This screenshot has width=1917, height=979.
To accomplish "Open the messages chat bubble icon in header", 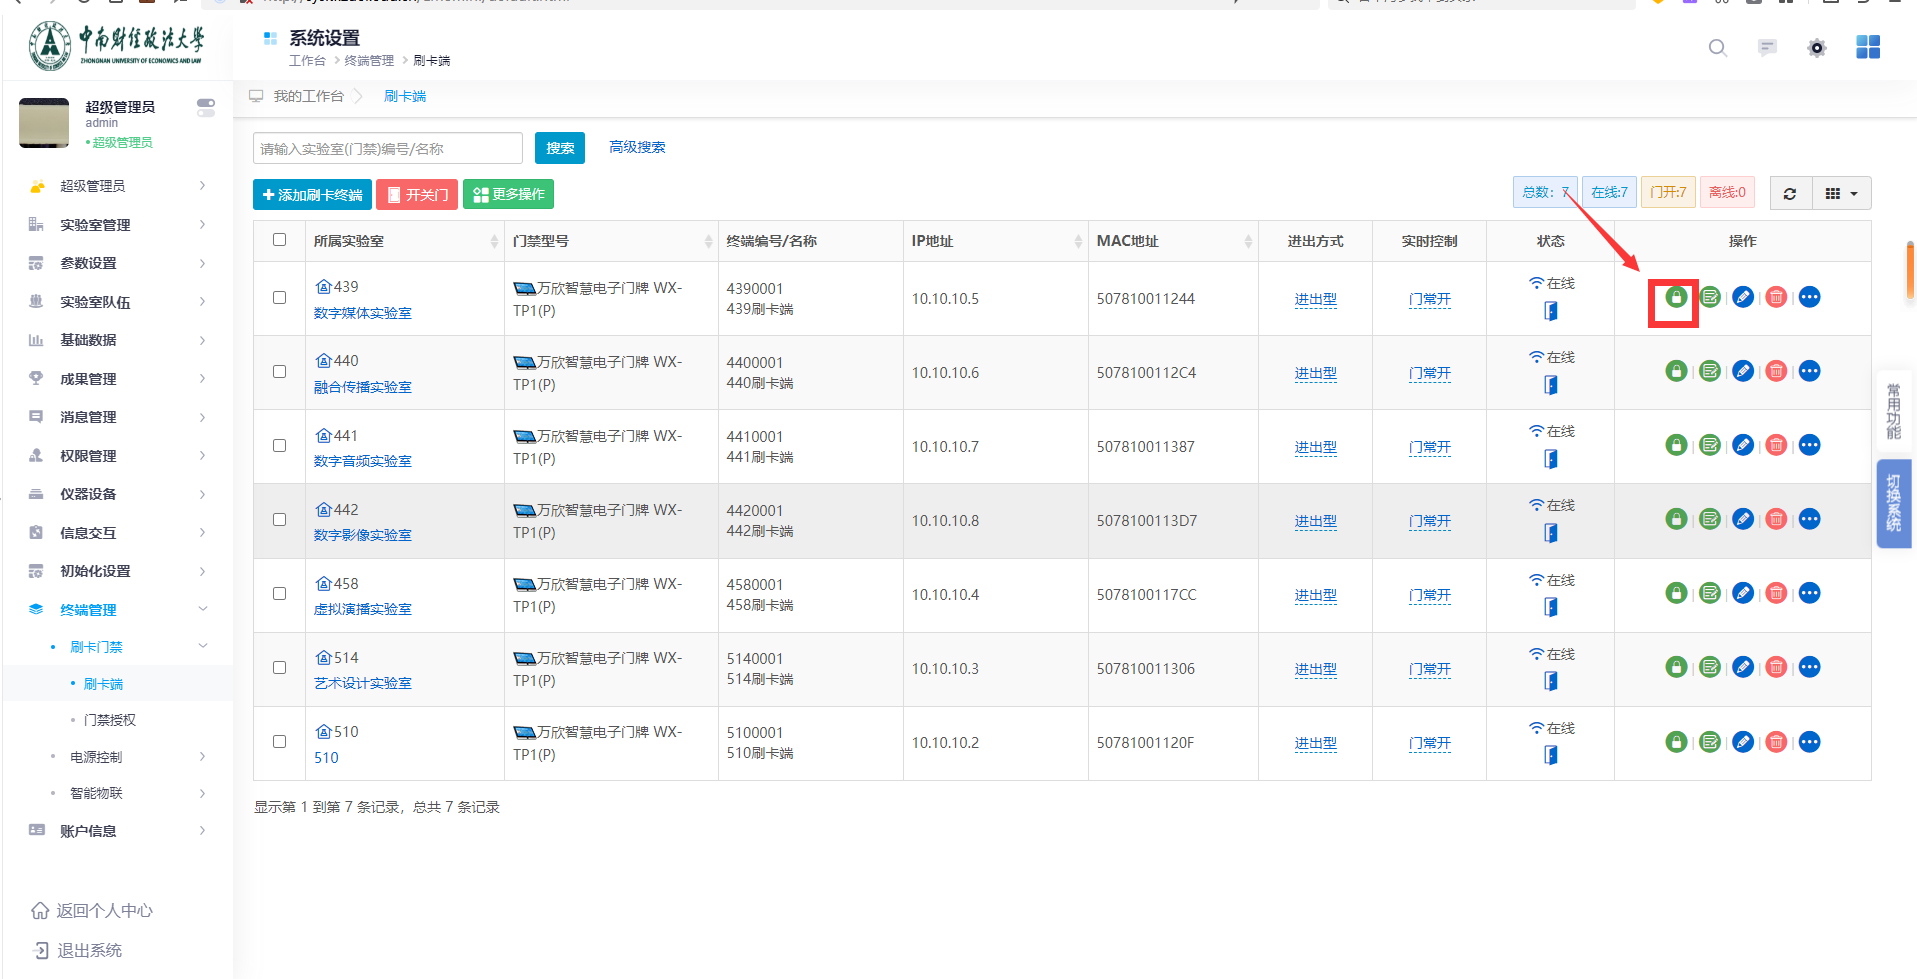I will 1767,48.
